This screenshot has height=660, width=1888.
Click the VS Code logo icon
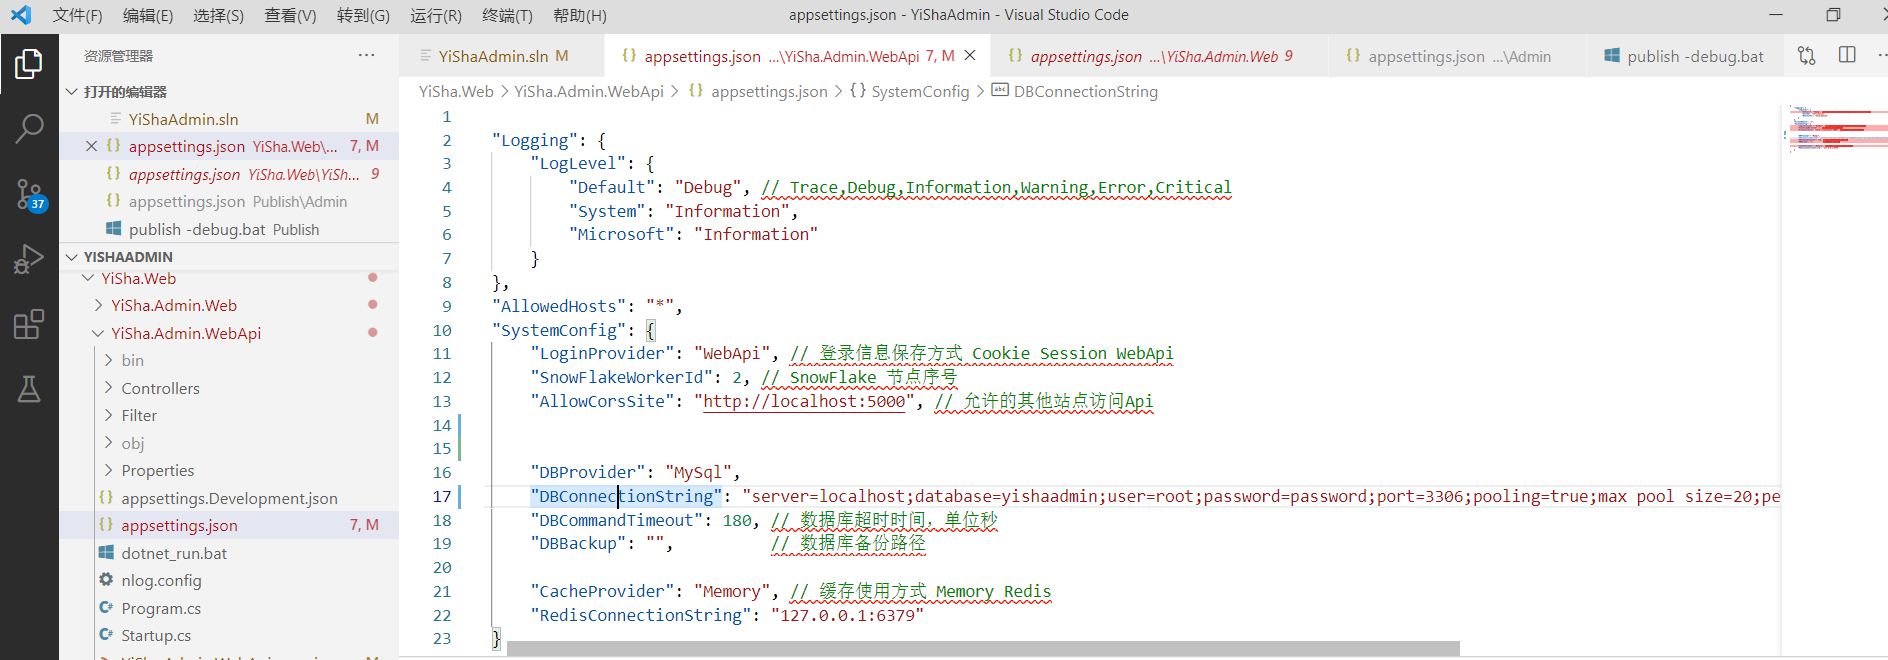21,15
